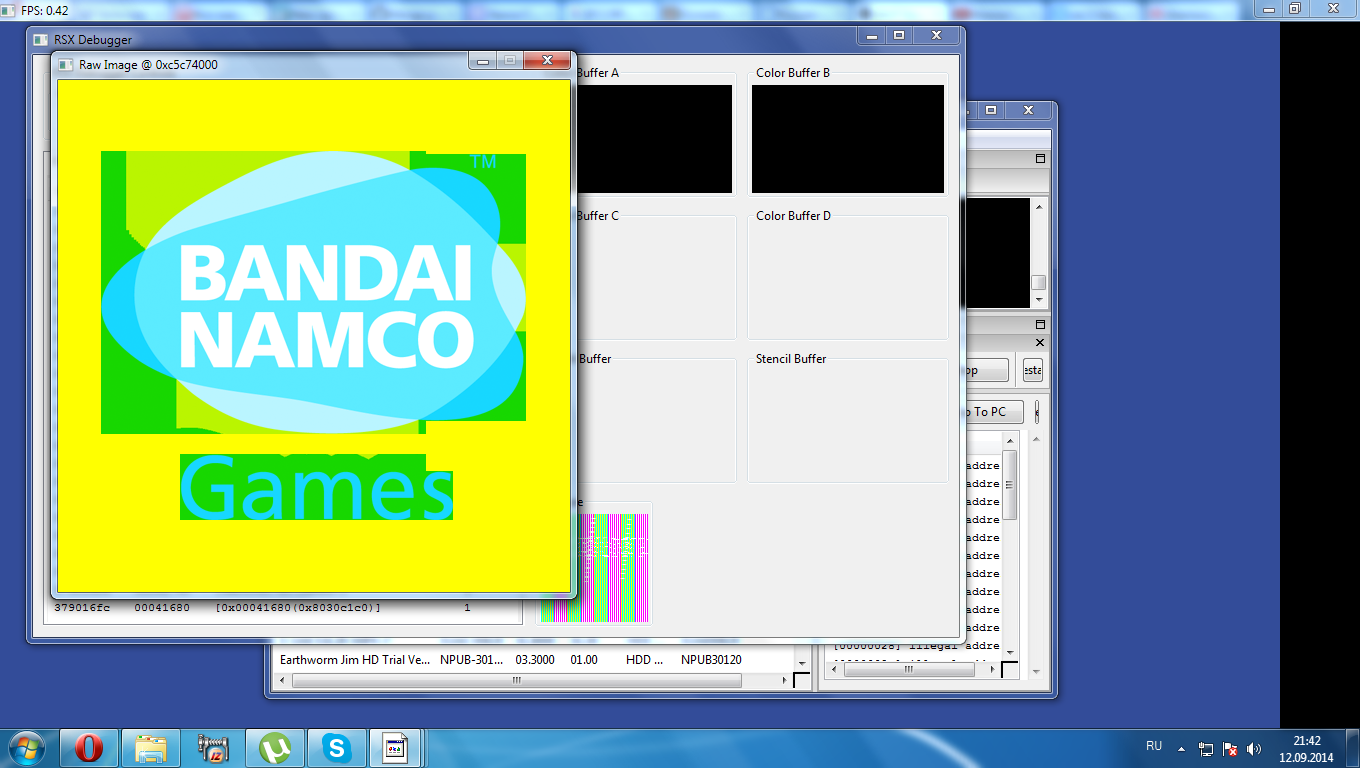Image resolution: width=1360 pixels, height=768 pixels.
Task: Click the game list horizontal scrollbar
Action: coord(517,680)
